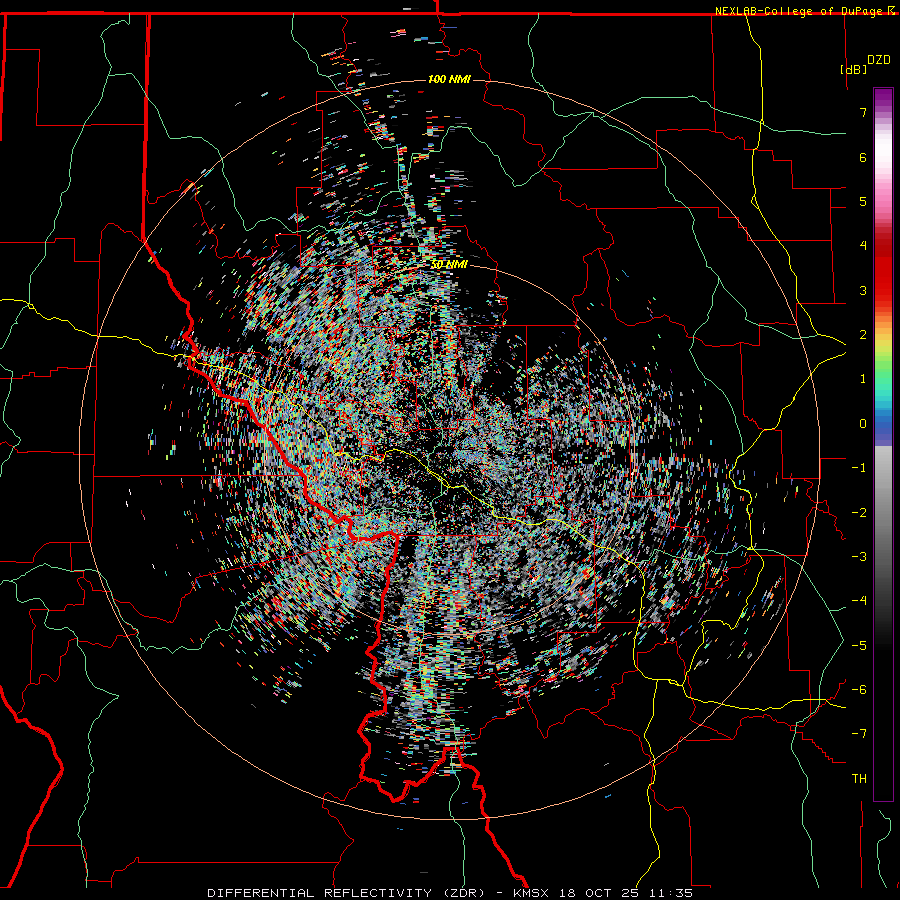900x900 pixels.
Task: Click the ZDR color scale bar
Action: pyautogui.click(x=883, y=444)
